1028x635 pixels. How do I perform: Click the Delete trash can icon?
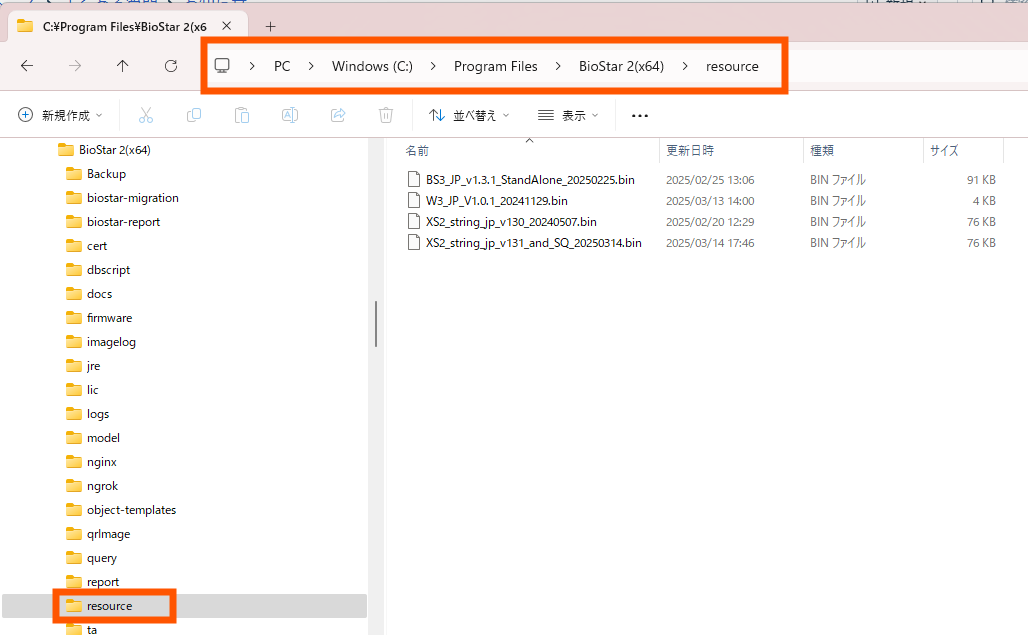tap(386, 115)
